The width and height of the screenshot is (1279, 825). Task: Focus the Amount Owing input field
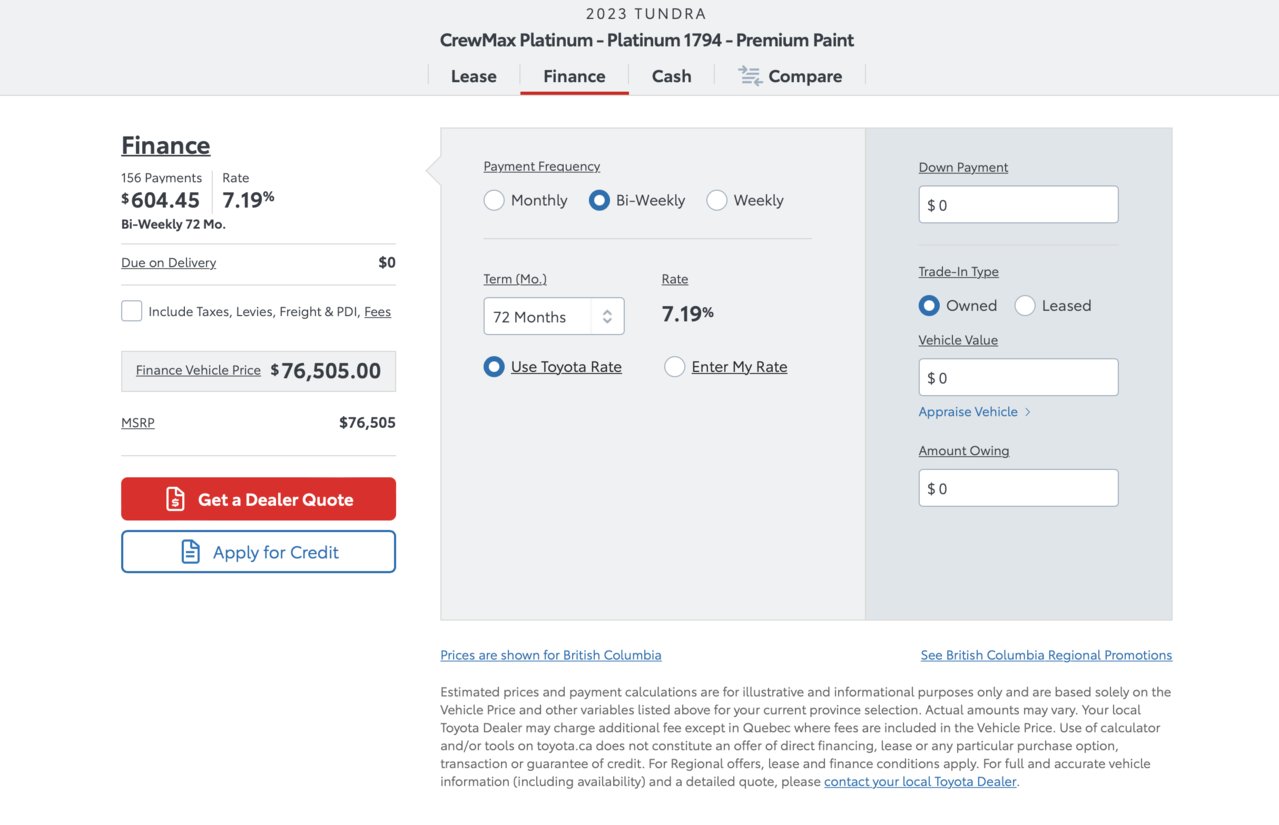coord(1018,488)
